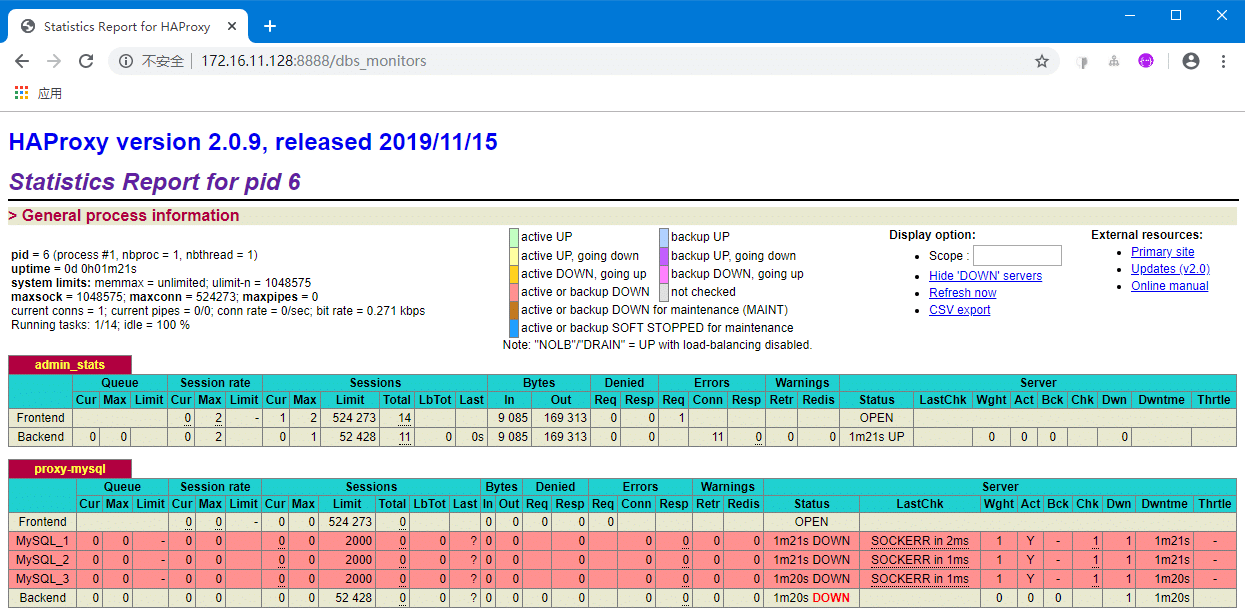Click the site security info icon

(x=126, y=61)
